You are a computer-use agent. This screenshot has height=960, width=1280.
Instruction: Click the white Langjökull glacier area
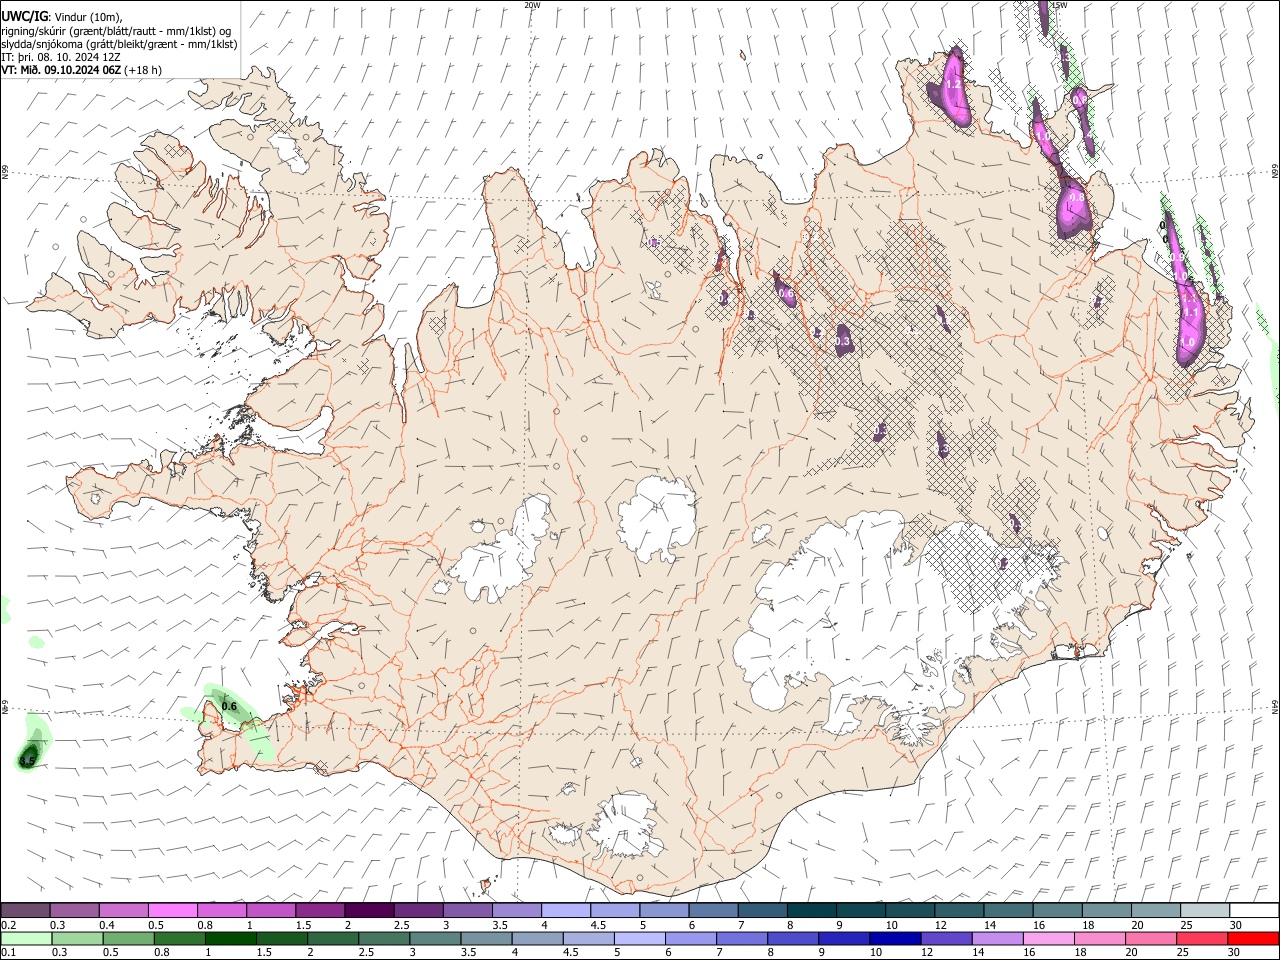(x=505, y=555)
